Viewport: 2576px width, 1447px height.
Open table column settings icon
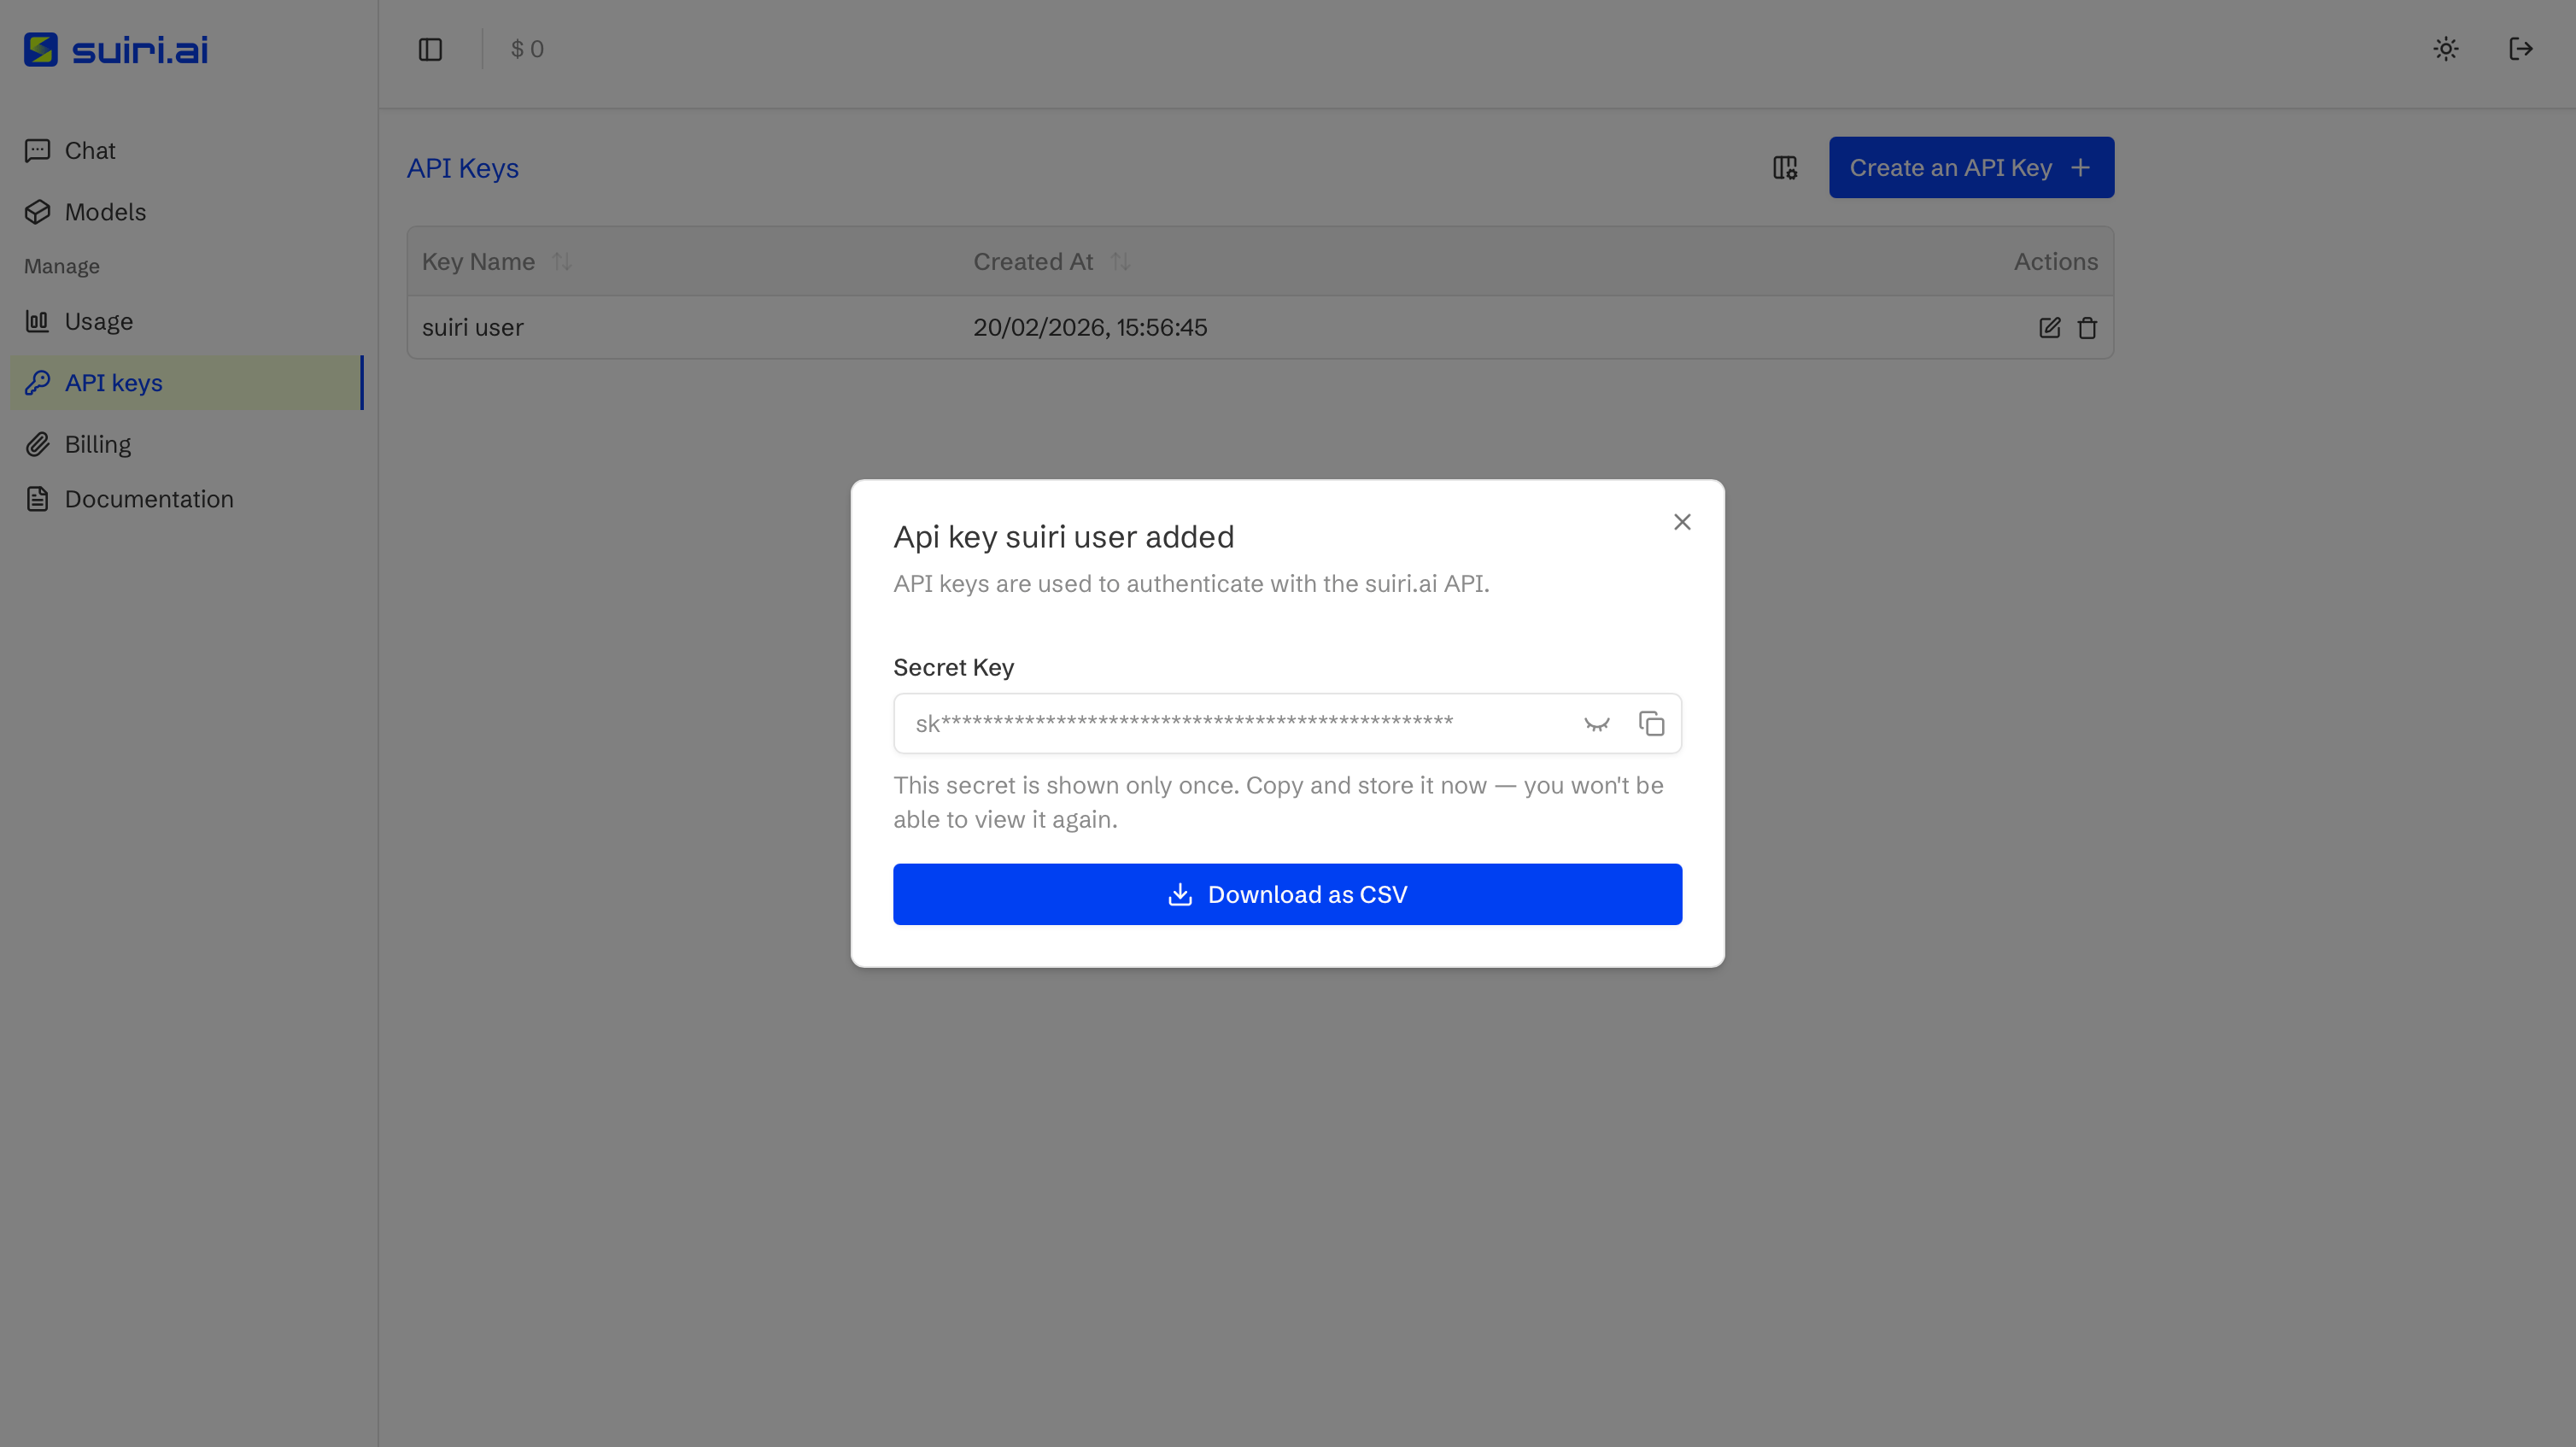point(1785,168)
